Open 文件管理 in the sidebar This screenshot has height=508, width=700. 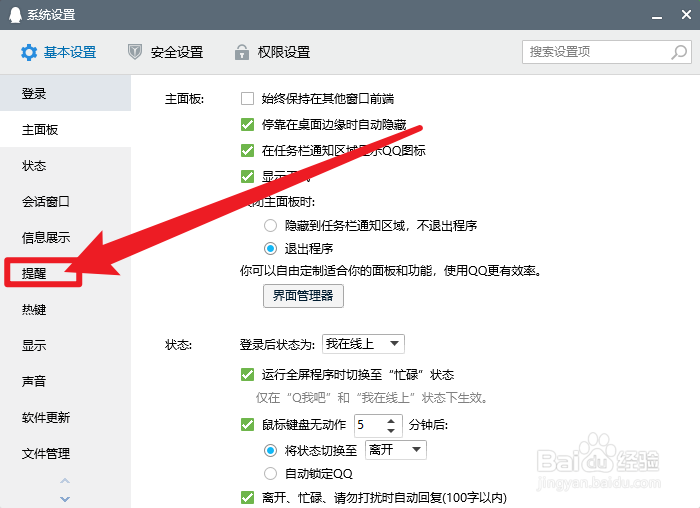click(66, 454)
